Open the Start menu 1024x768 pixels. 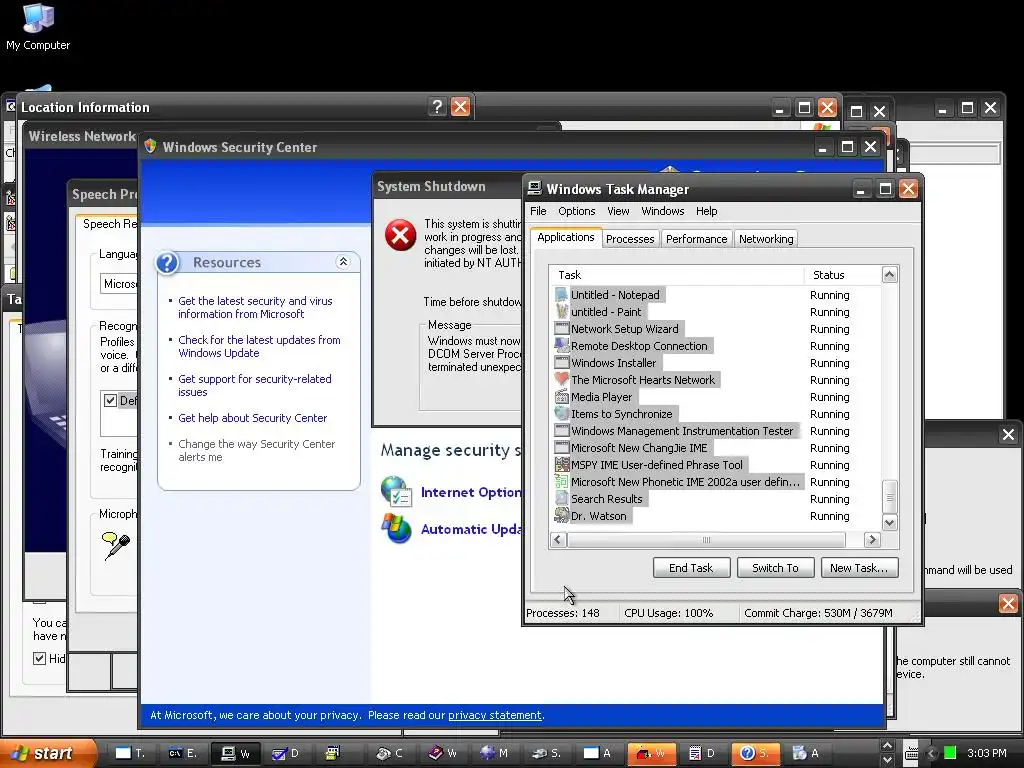(x=46, y=753)
